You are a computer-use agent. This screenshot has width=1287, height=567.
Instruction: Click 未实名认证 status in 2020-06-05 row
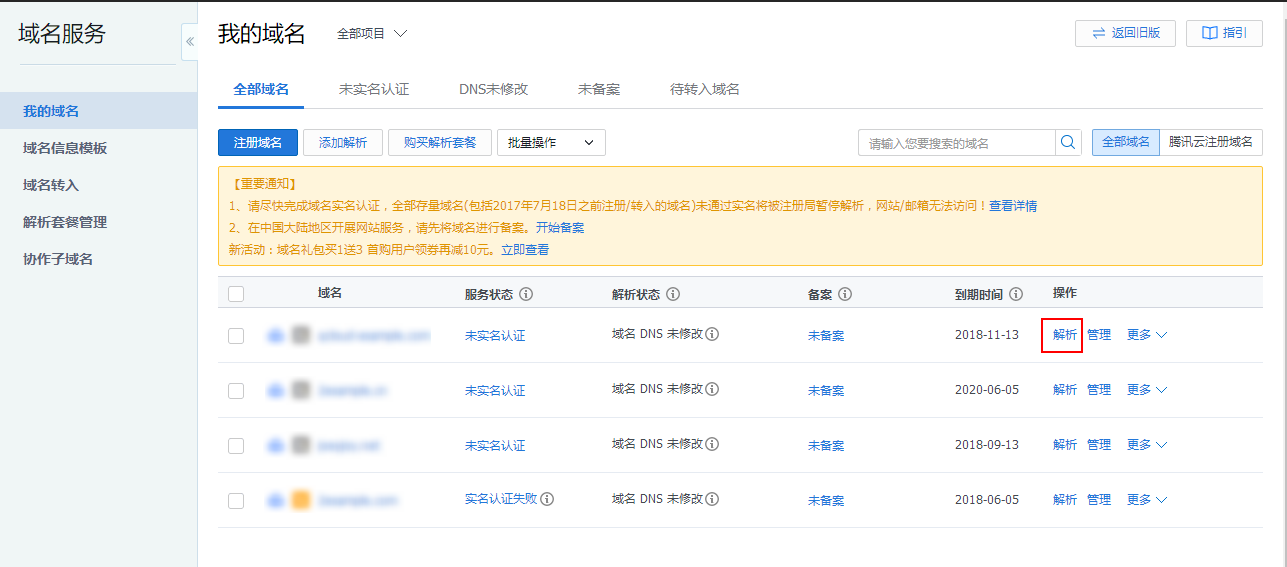click(495, 391)
